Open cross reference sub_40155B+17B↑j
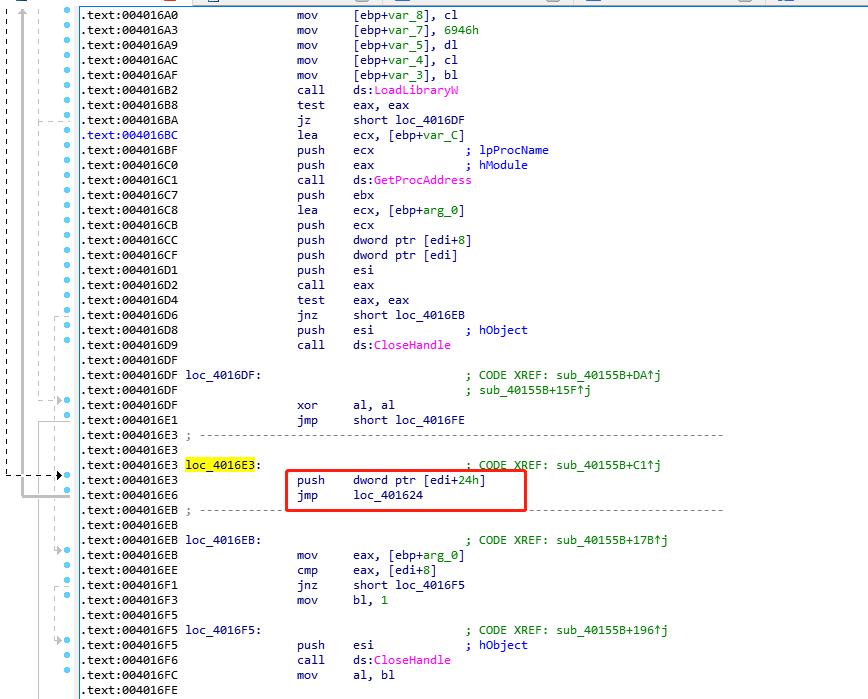868x699 pixels. 610,540
